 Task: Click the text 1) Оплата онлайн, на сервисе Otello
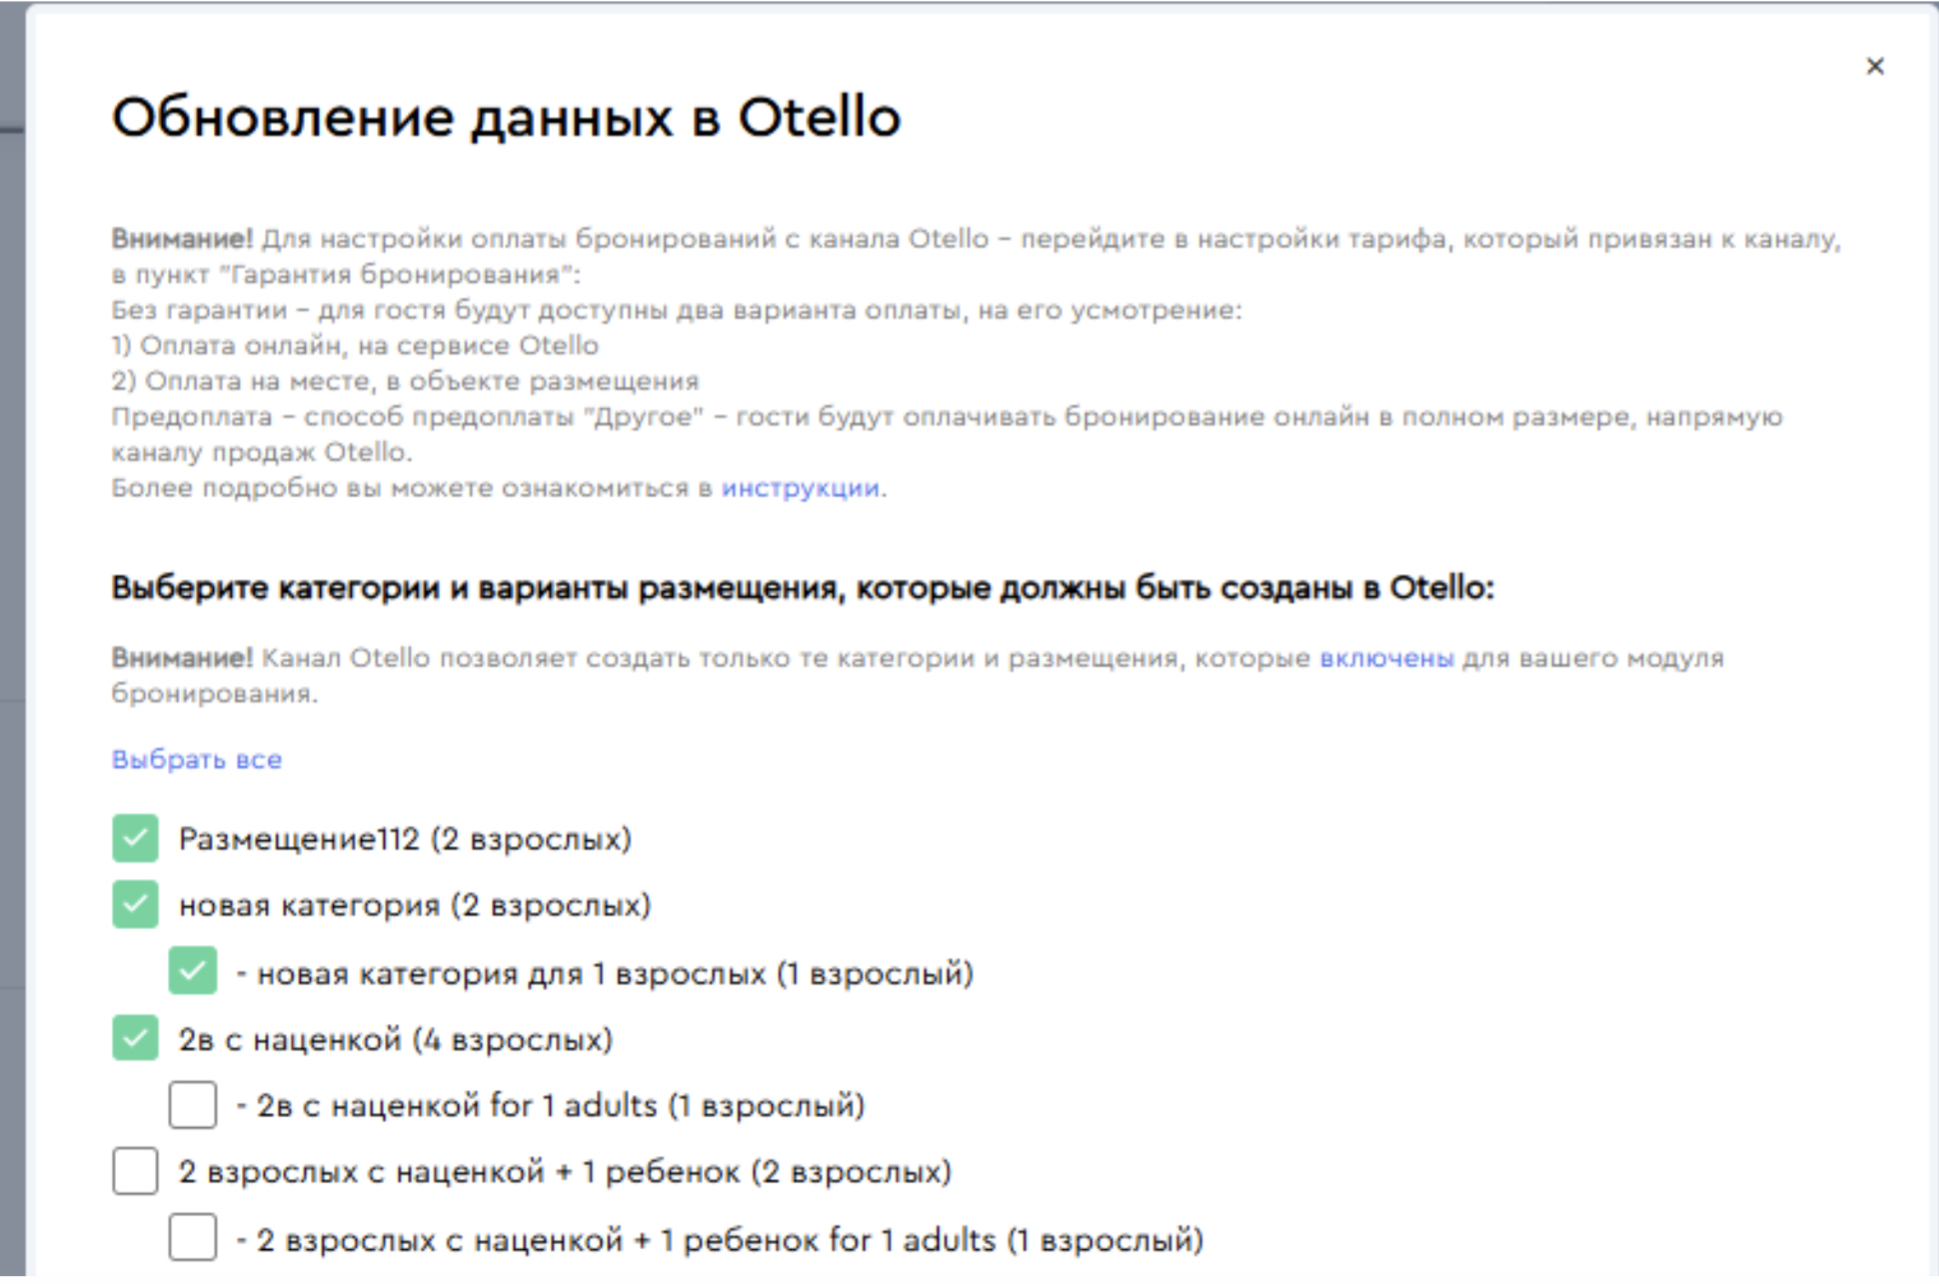coord(355,346)
